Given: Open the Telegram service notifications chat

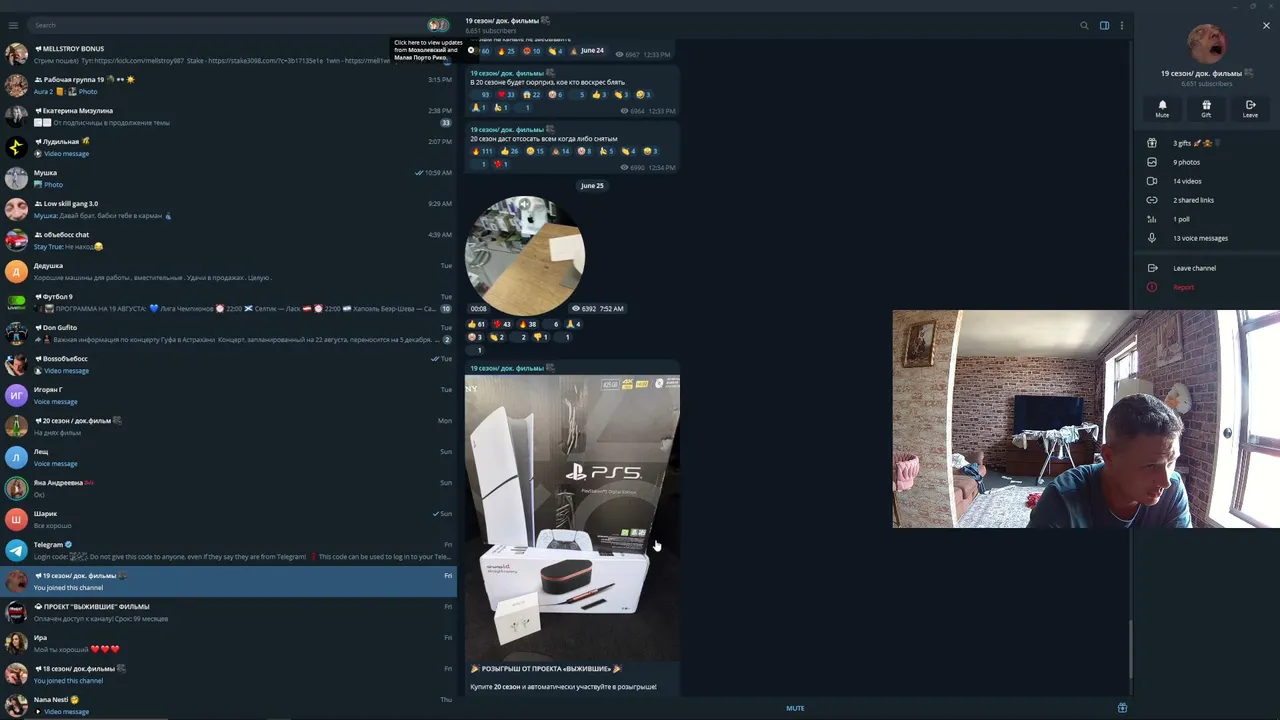Looking at the screenshot, I should point(228,550).
